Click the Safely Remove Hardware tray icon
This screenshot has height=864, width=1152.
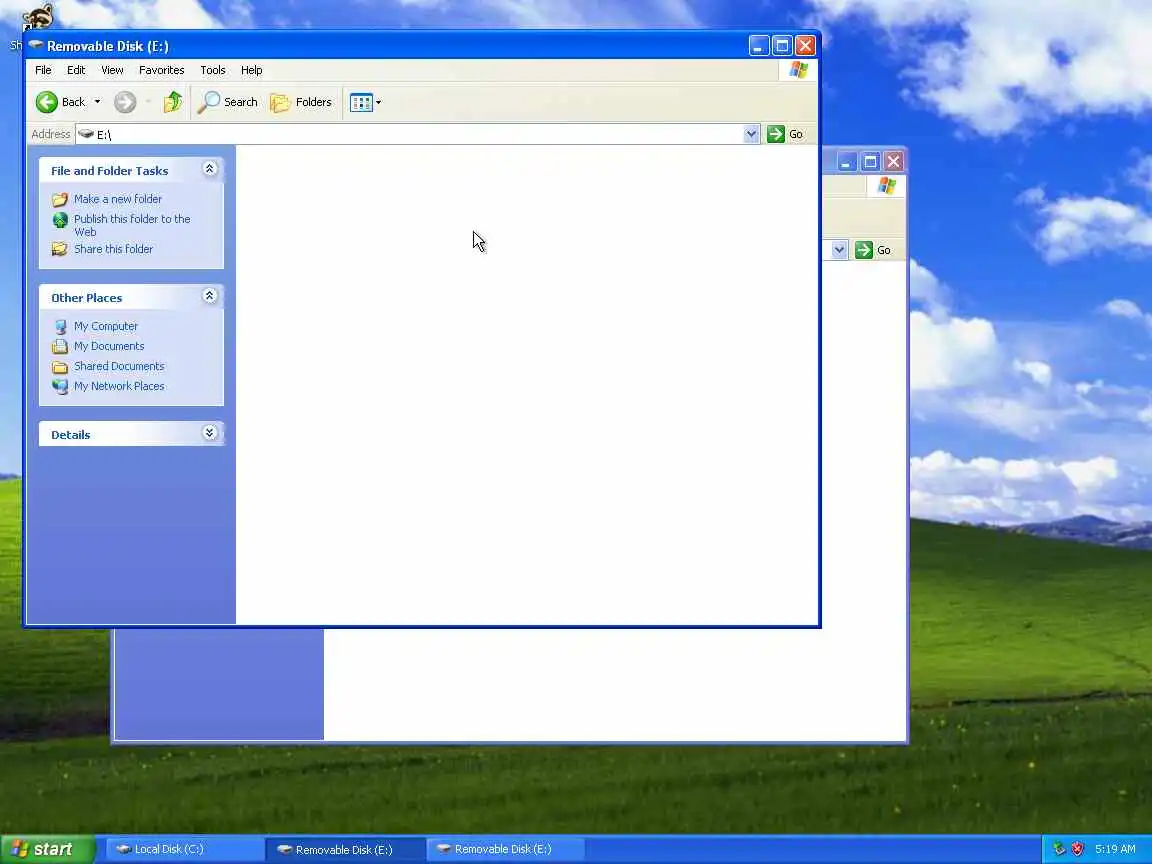pyautogui.click(x=1059, y=849)
